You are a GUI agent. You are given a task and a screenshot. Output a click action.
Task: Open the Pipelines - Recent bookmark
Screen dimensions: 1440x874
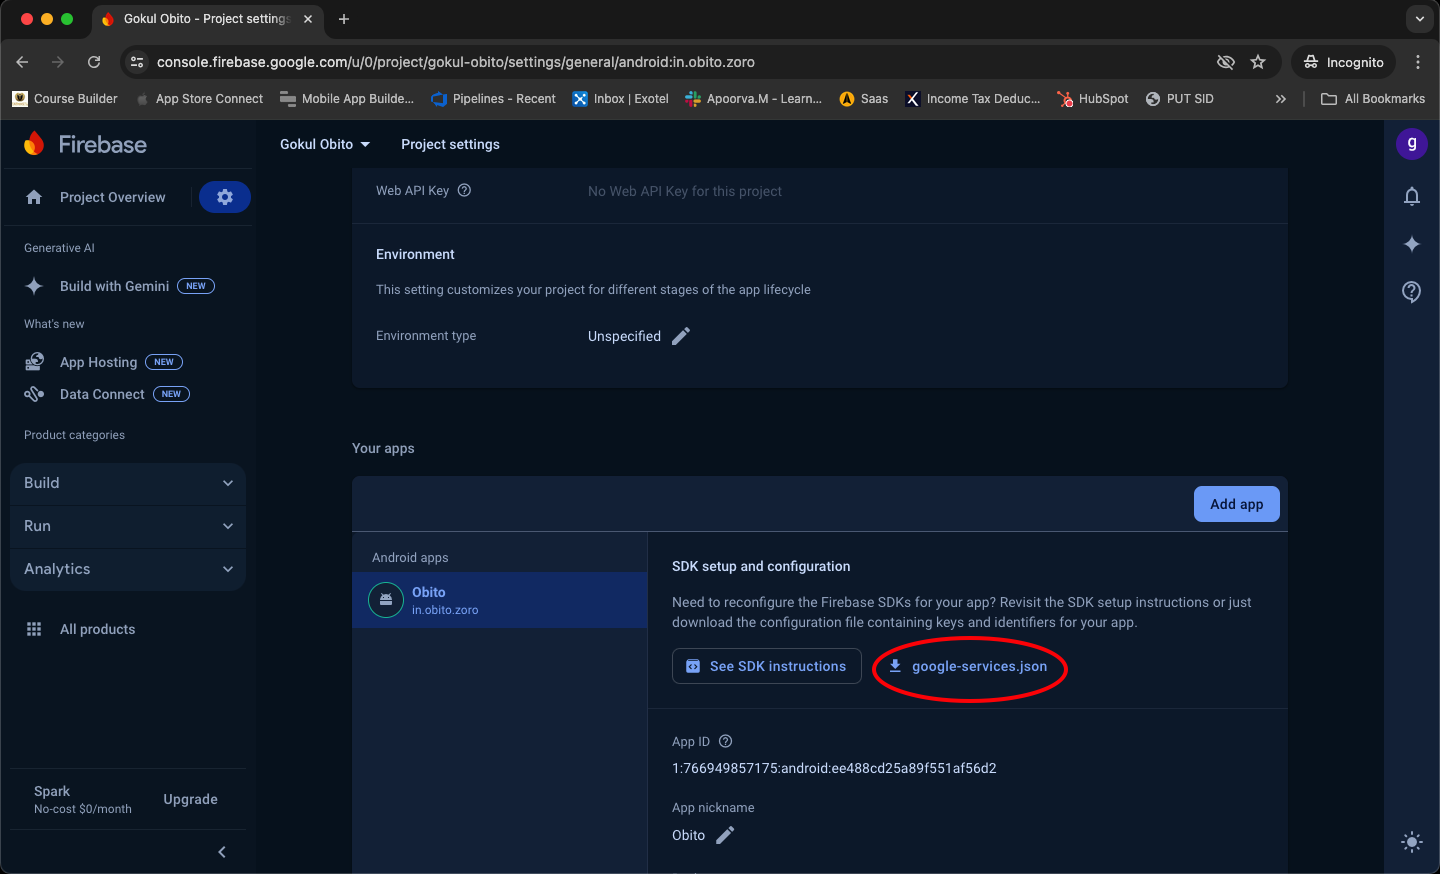pyautogui.click(x=493, y=99)
